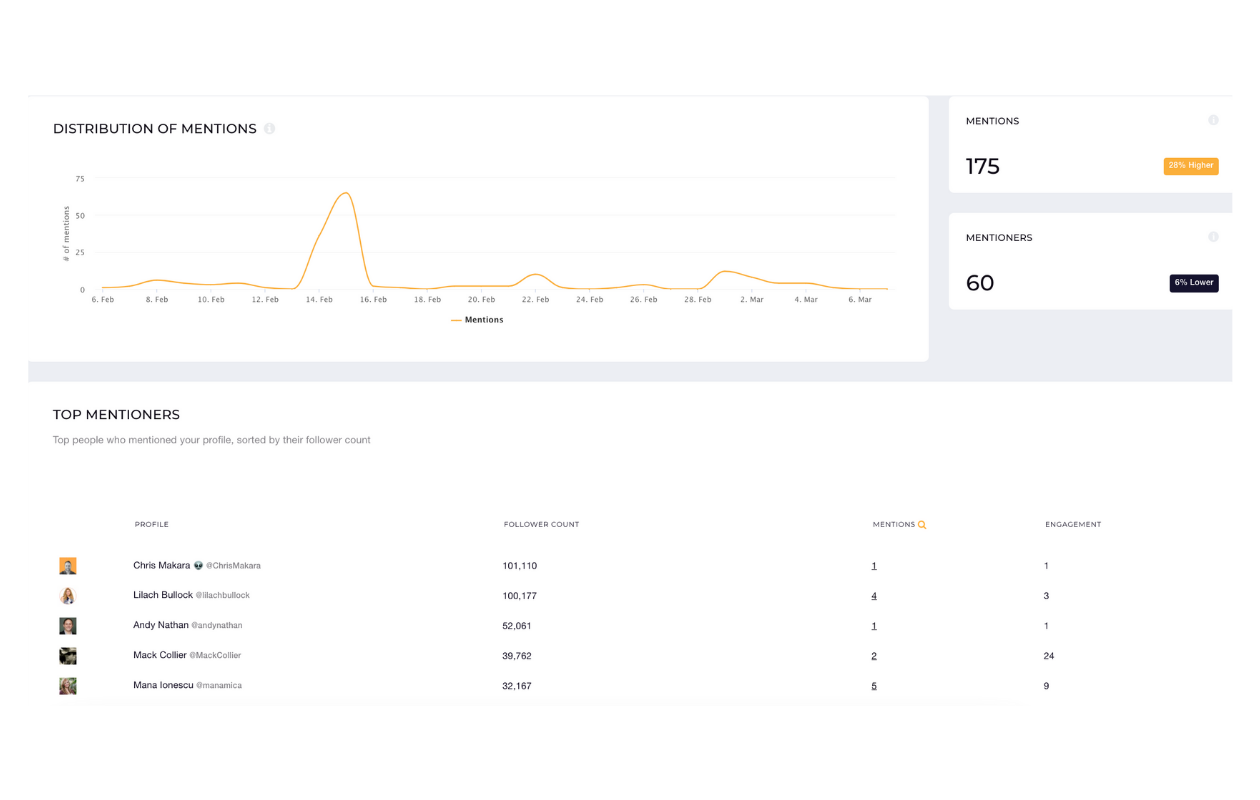The width and height of the screenshot is (1260, 800).
Task: Click follower count 101,110
Action: point(520,566)
